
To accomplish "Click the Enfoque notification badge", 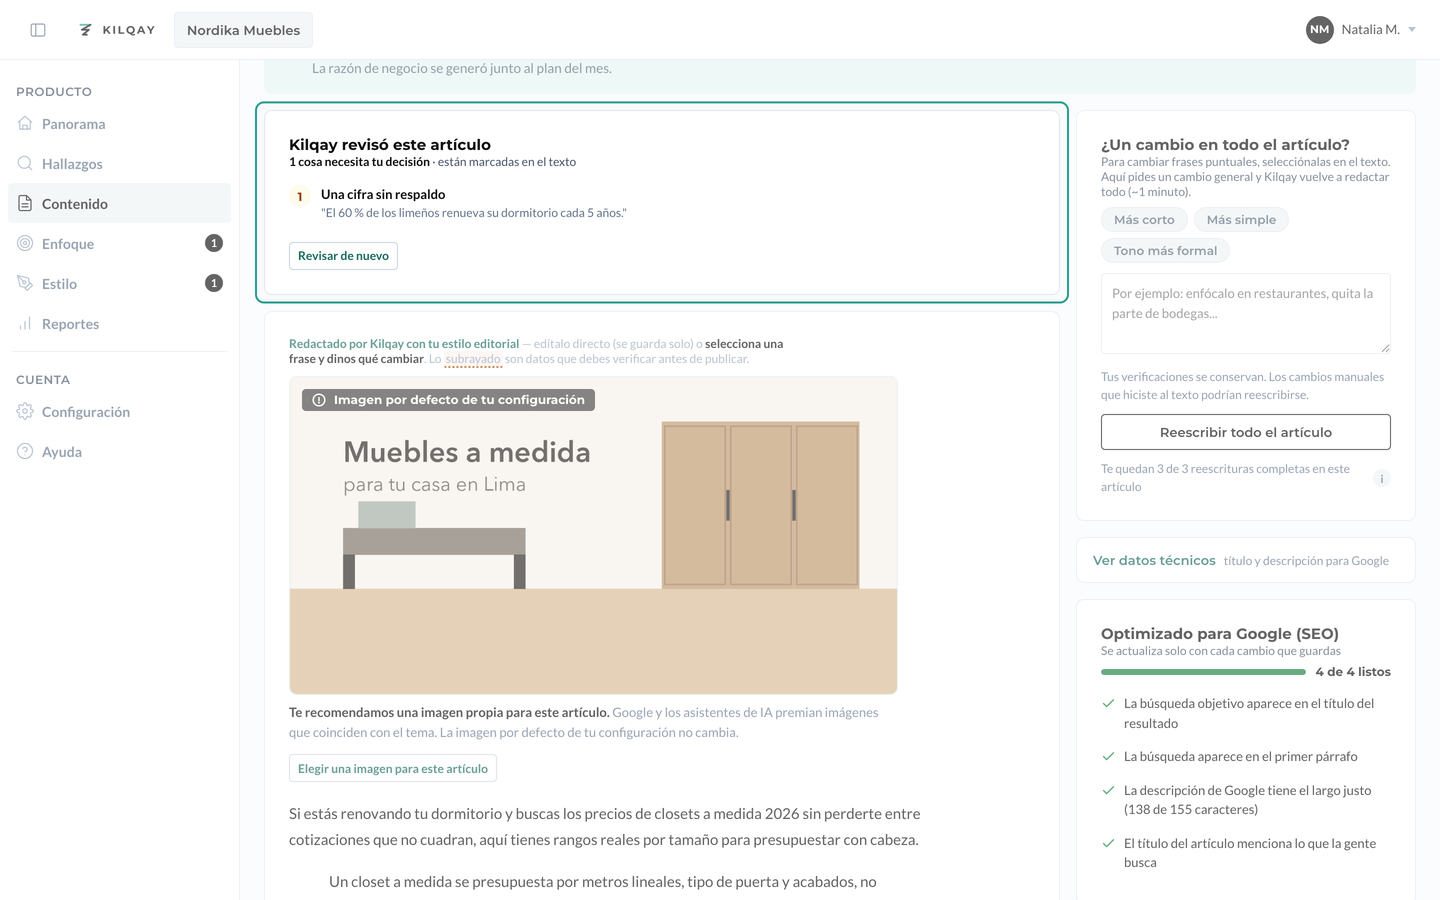I will (213, 243).
